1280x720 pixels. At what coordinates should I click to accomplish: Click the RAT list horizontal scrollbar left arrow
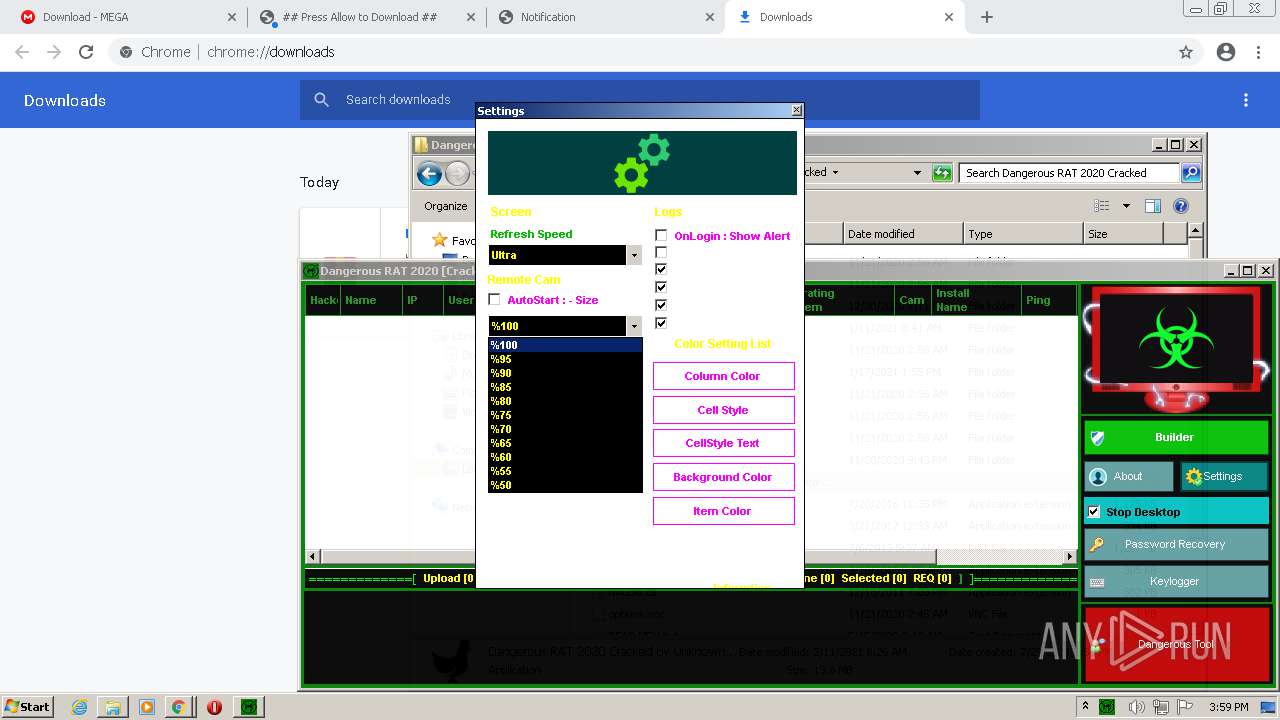click(x=313, y=556)
